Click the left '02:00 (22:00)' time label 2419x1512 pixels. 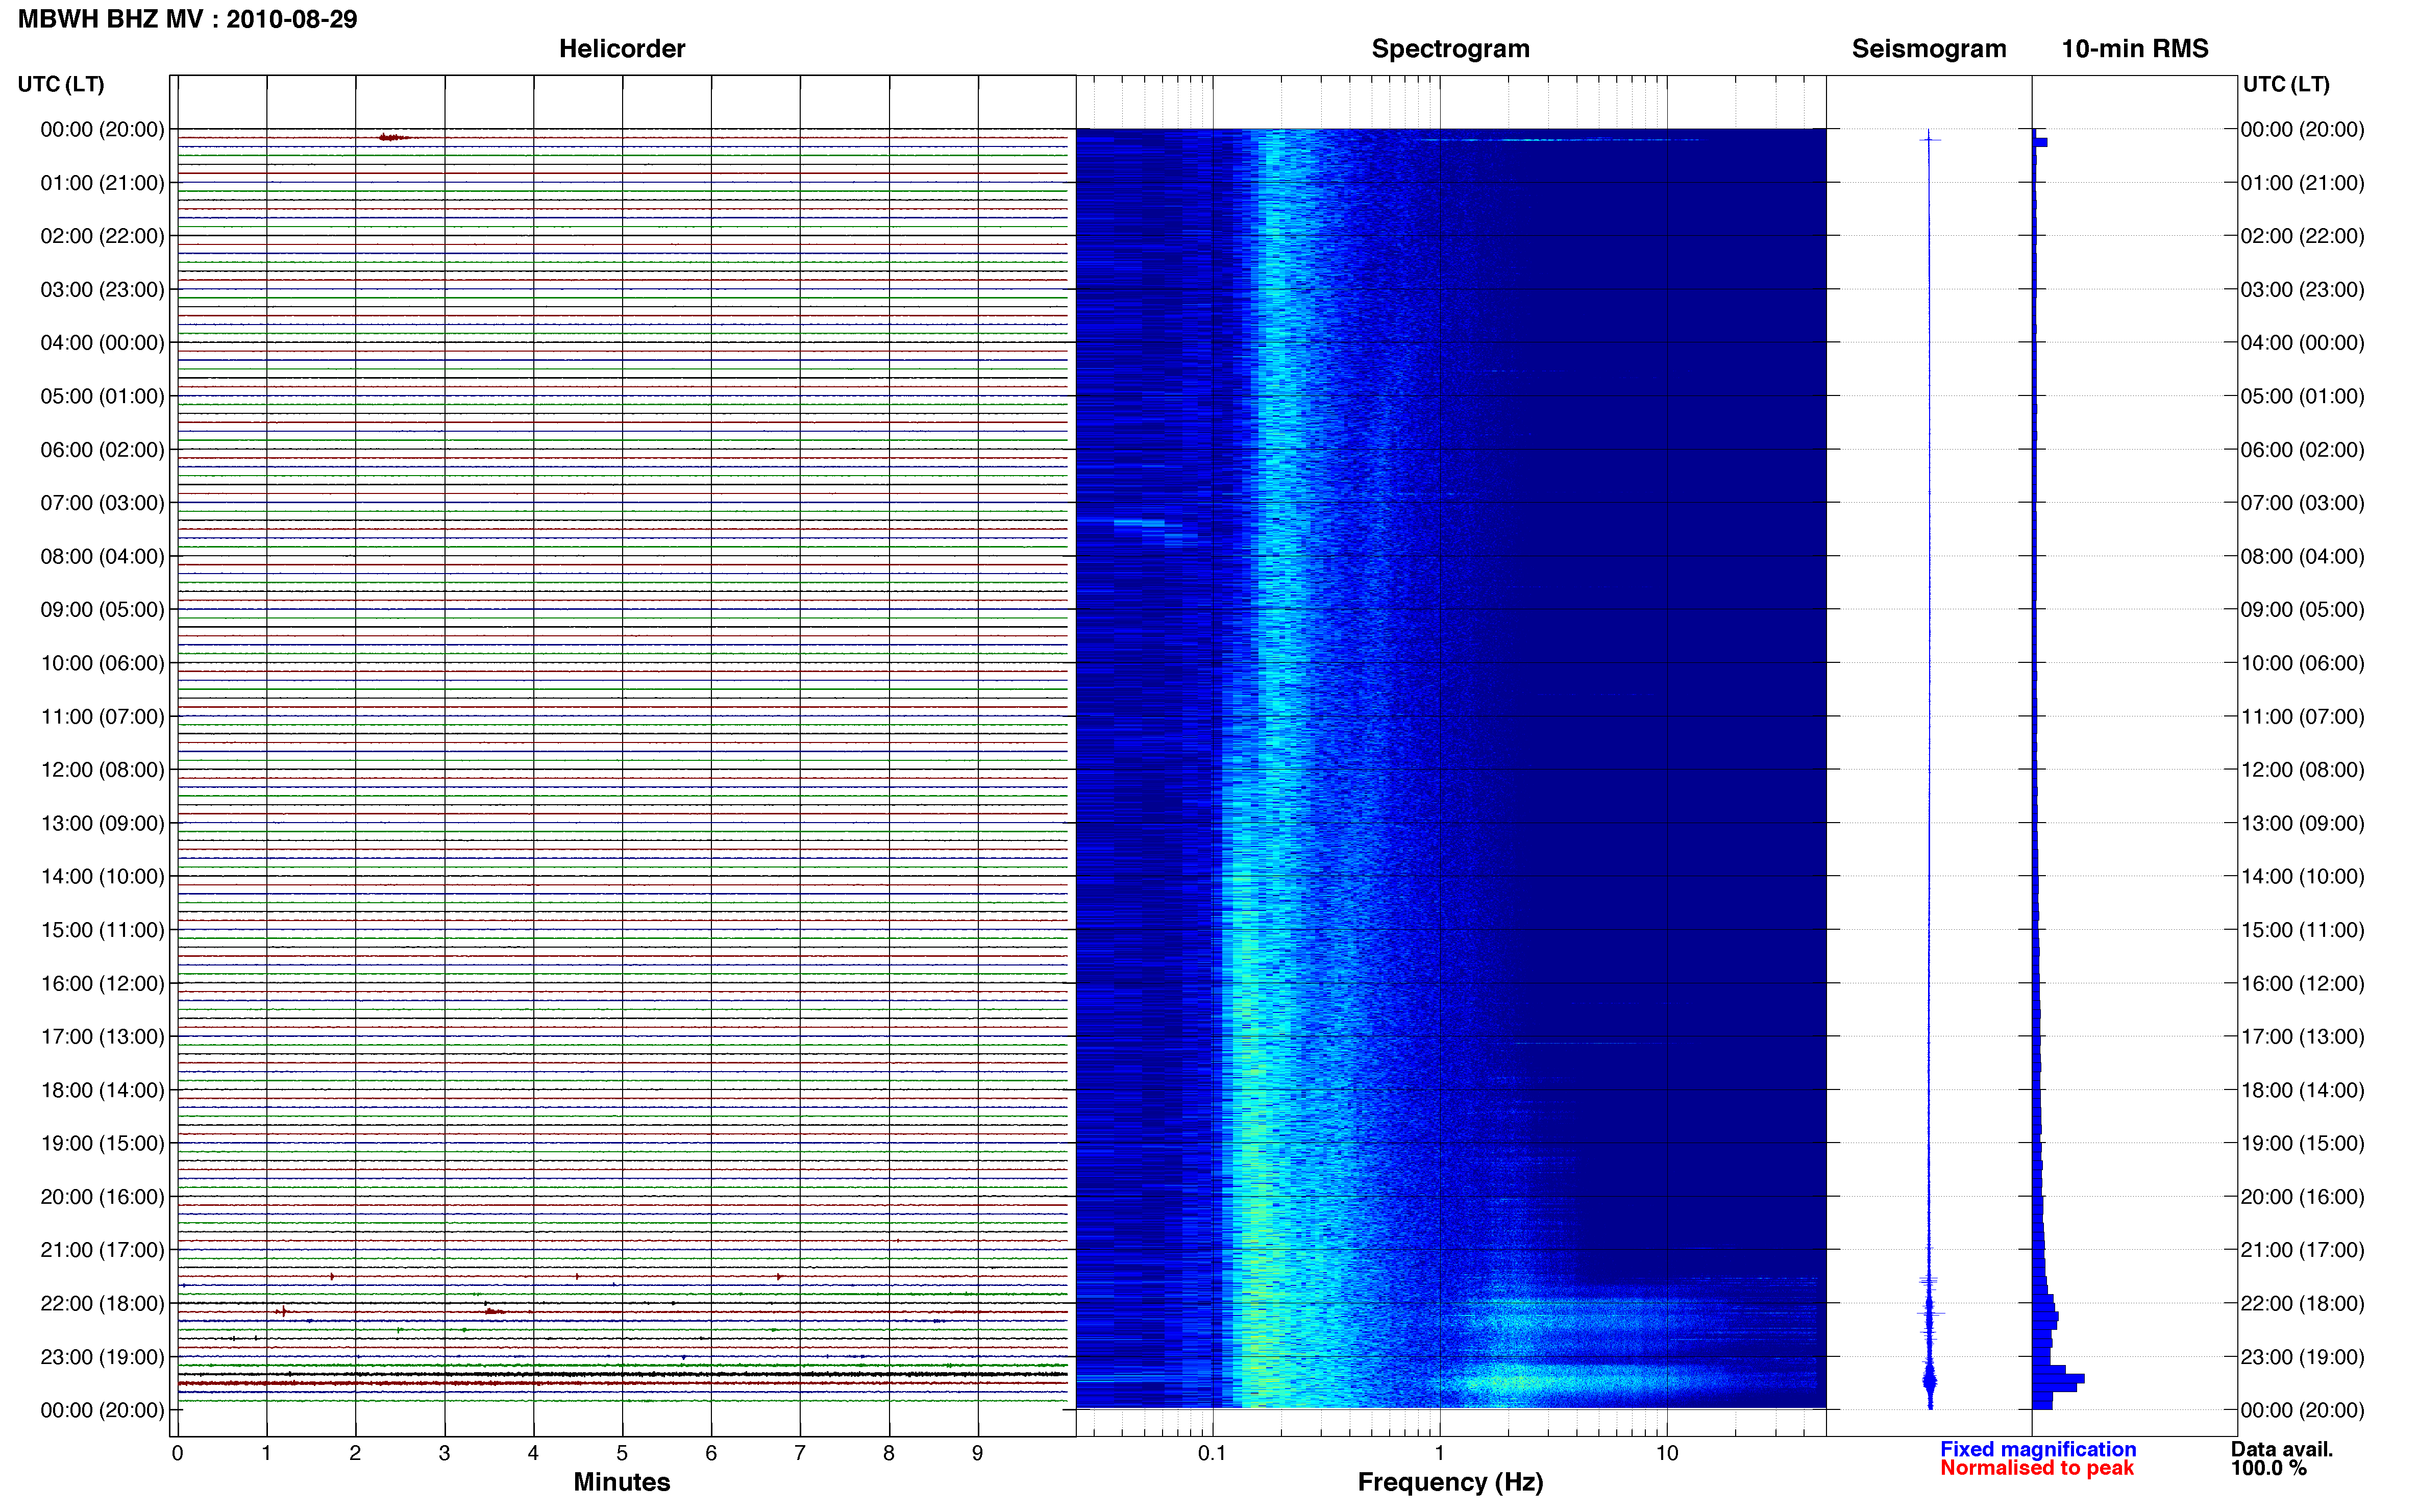click(x=102, y=236)
